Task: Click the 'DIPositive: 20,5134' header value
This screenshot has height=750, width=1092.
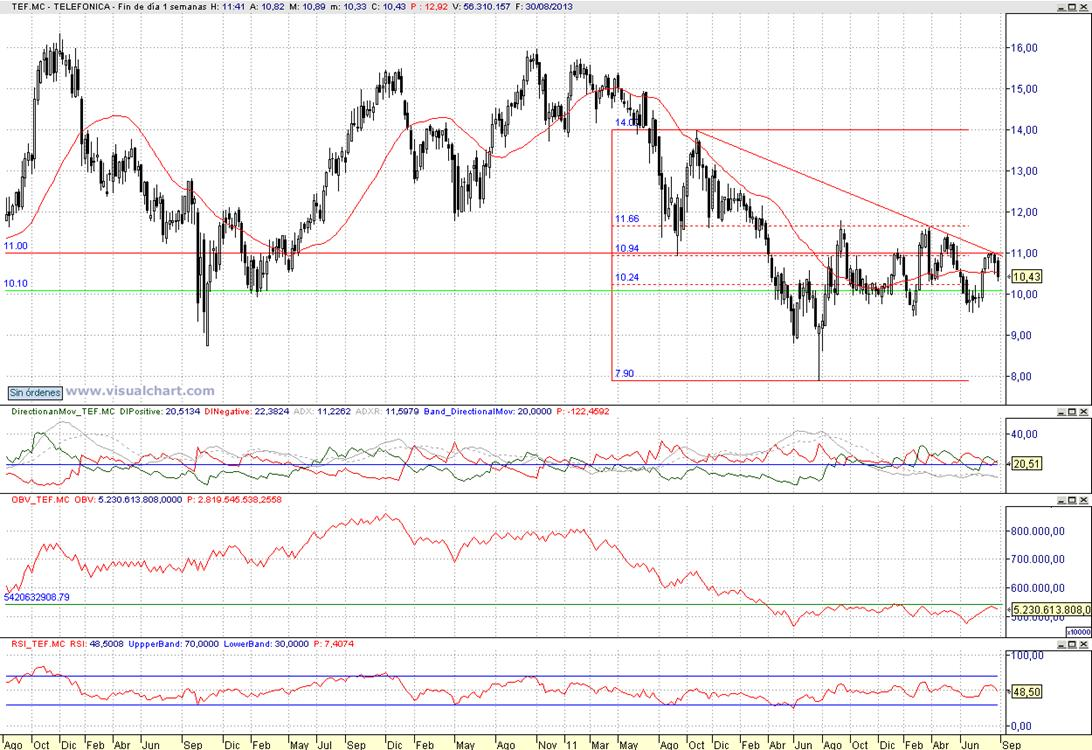Action: [159, 412]
